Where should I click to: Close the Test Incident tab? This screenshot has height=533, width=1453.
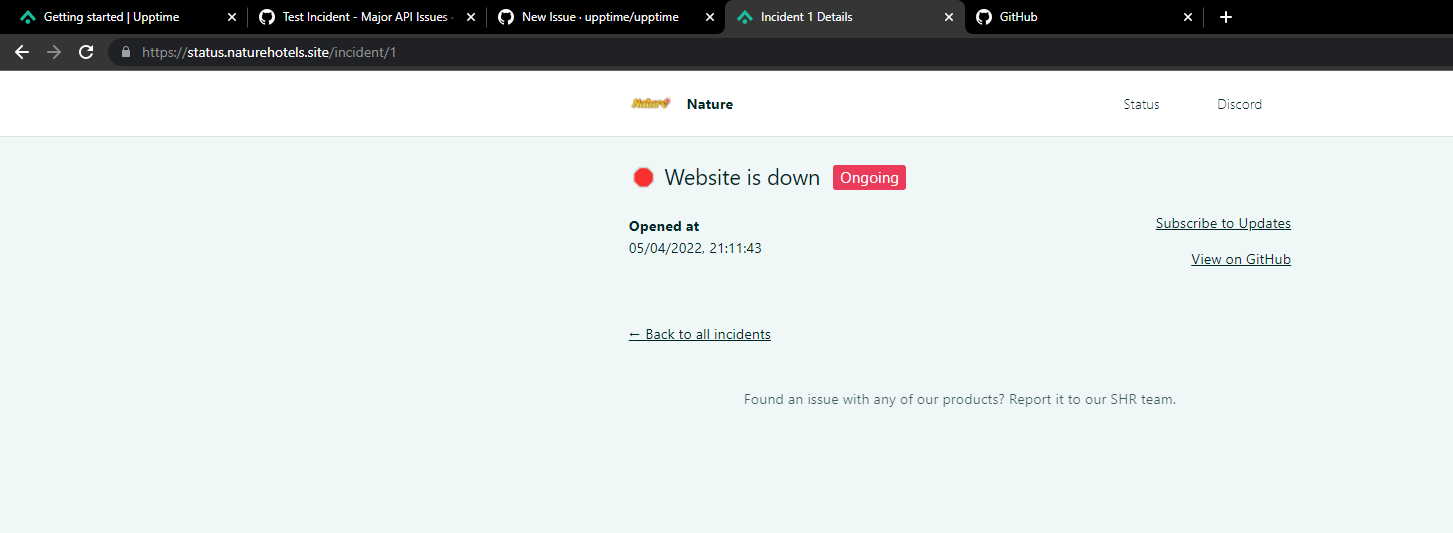coord(471,17)
